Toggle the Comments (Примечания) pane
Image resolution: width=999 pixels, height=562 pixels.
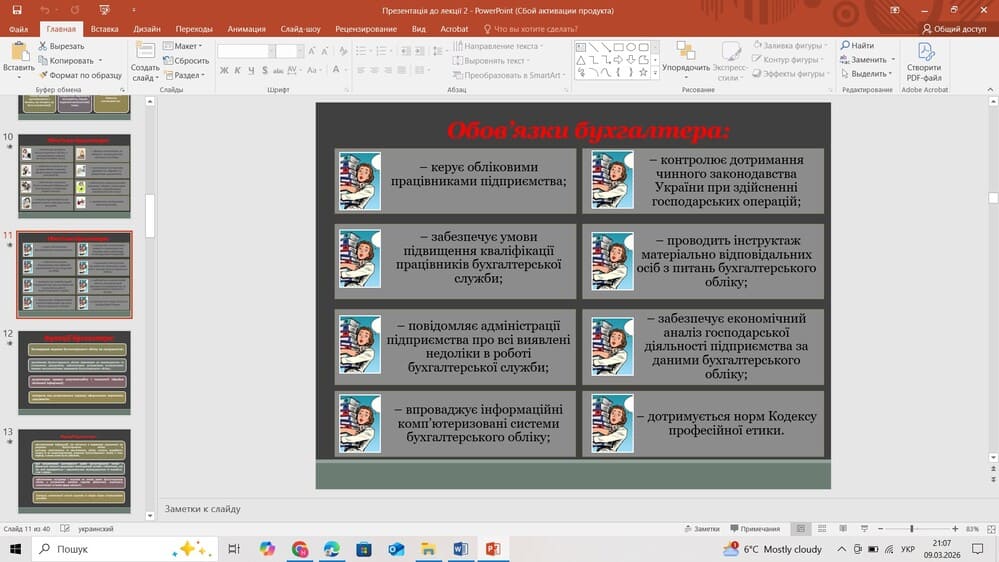click(754, 529)
